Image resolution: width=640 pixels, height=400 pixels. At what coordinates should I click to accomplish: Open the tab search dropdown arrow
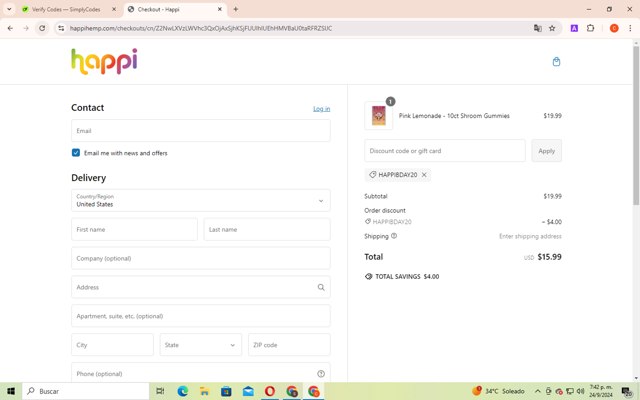tap(9, 9)
